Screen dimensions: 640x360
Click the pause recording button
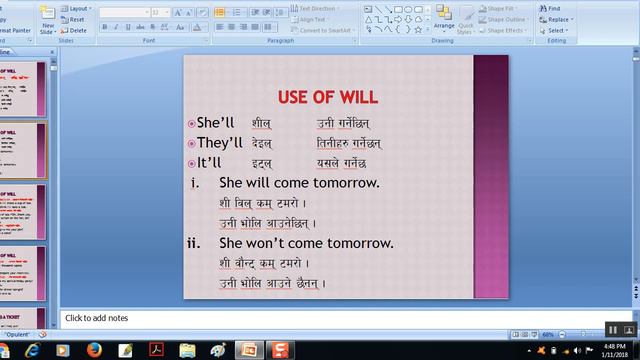click(x=613, y=330)
